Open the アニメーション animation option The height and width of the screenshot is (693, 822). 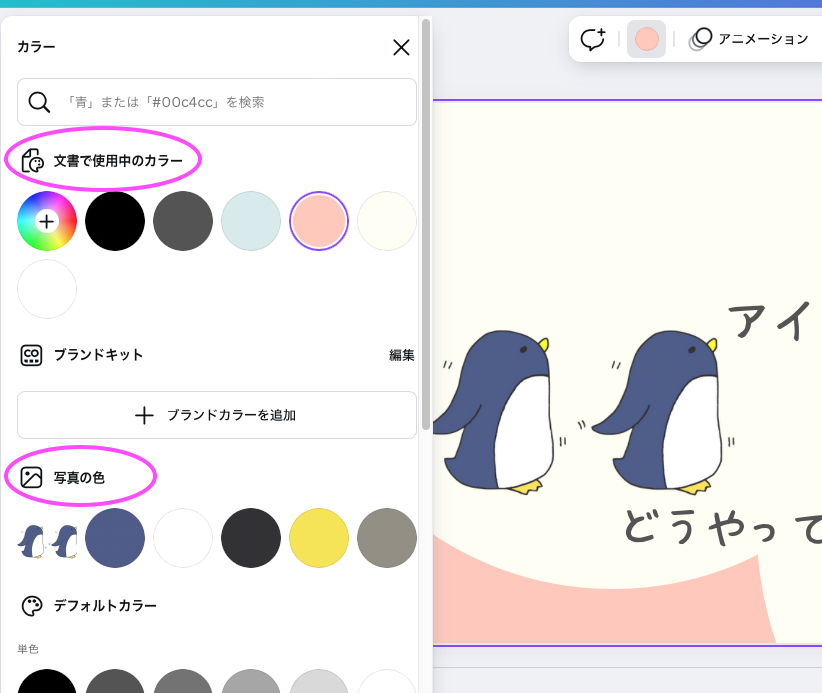tap(750, 39)
